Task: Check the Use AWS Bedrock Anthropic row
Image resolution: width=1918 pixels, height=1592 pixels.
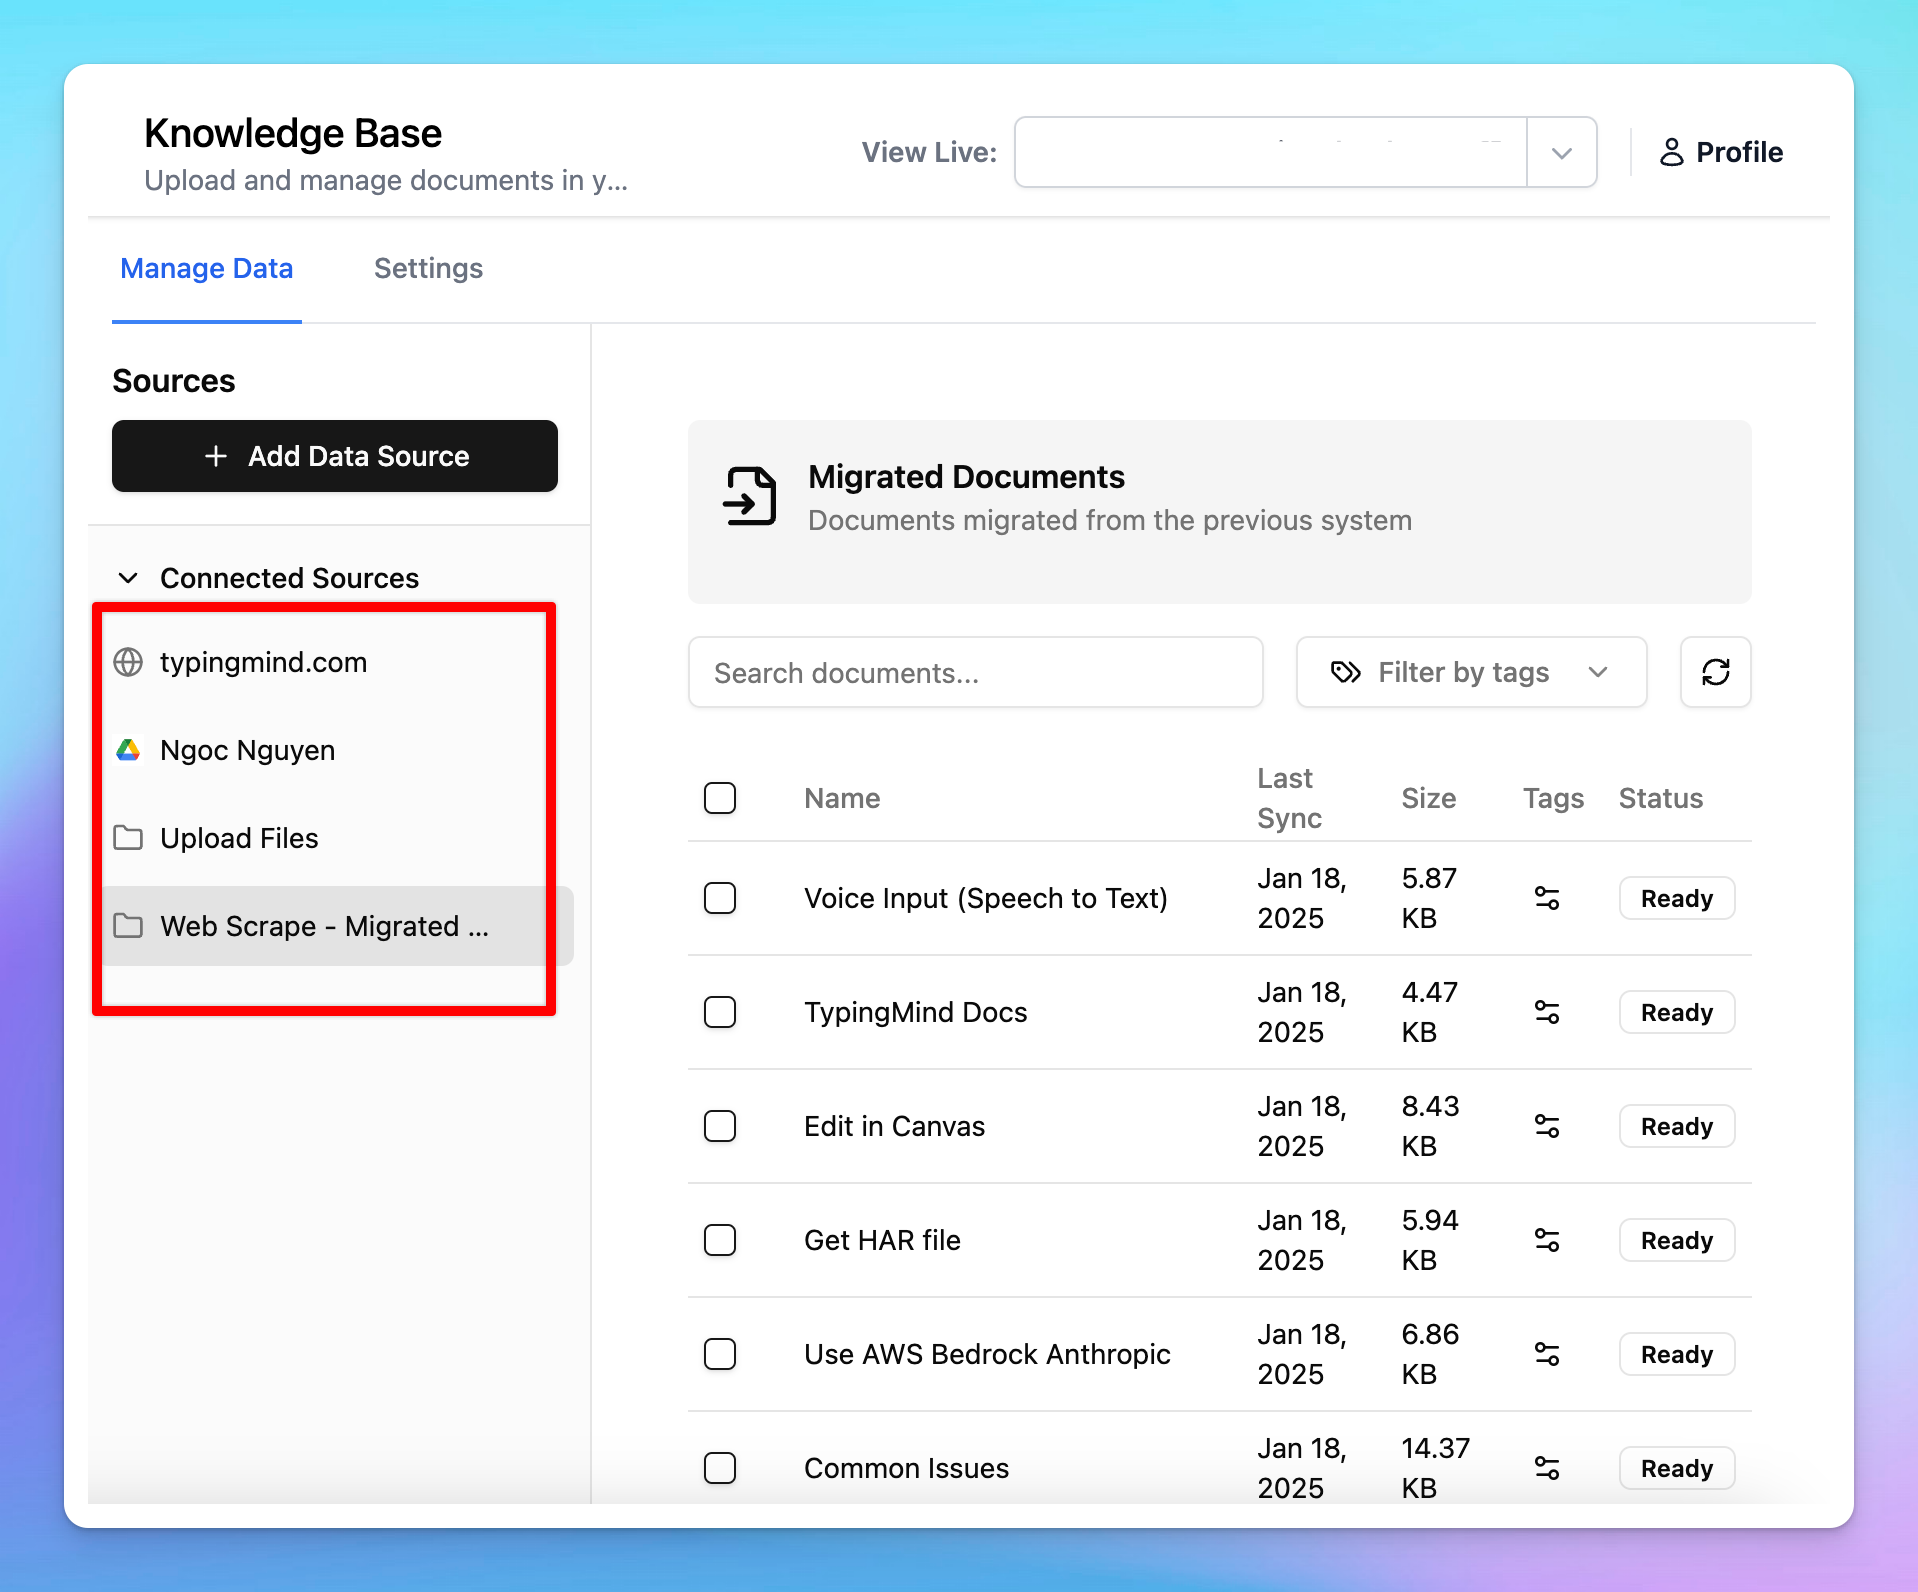Action: coord(720,1354)
